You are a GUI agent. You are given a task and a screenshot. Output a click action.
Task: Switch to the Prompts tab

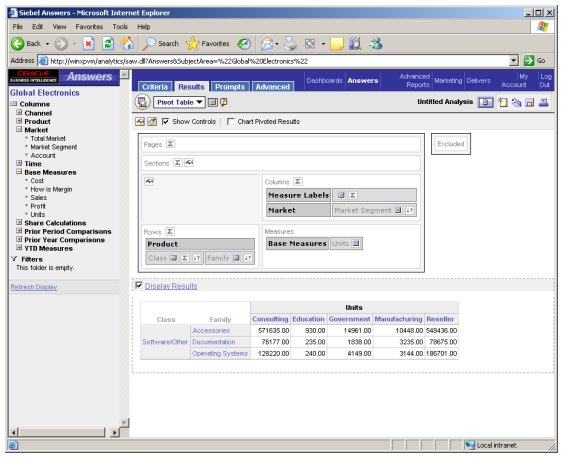click(x=230, y=86)
